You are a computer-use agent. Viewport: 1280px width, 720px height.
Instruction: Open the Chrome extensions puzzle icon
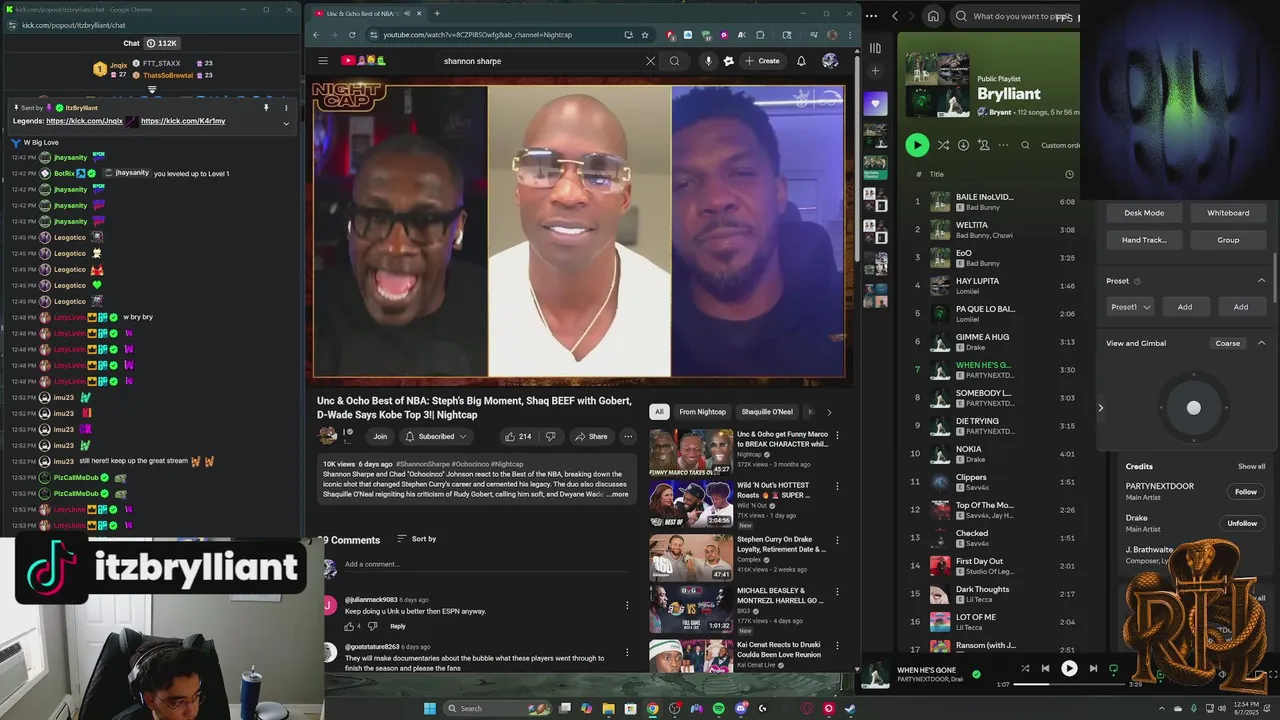click(760, 35)
